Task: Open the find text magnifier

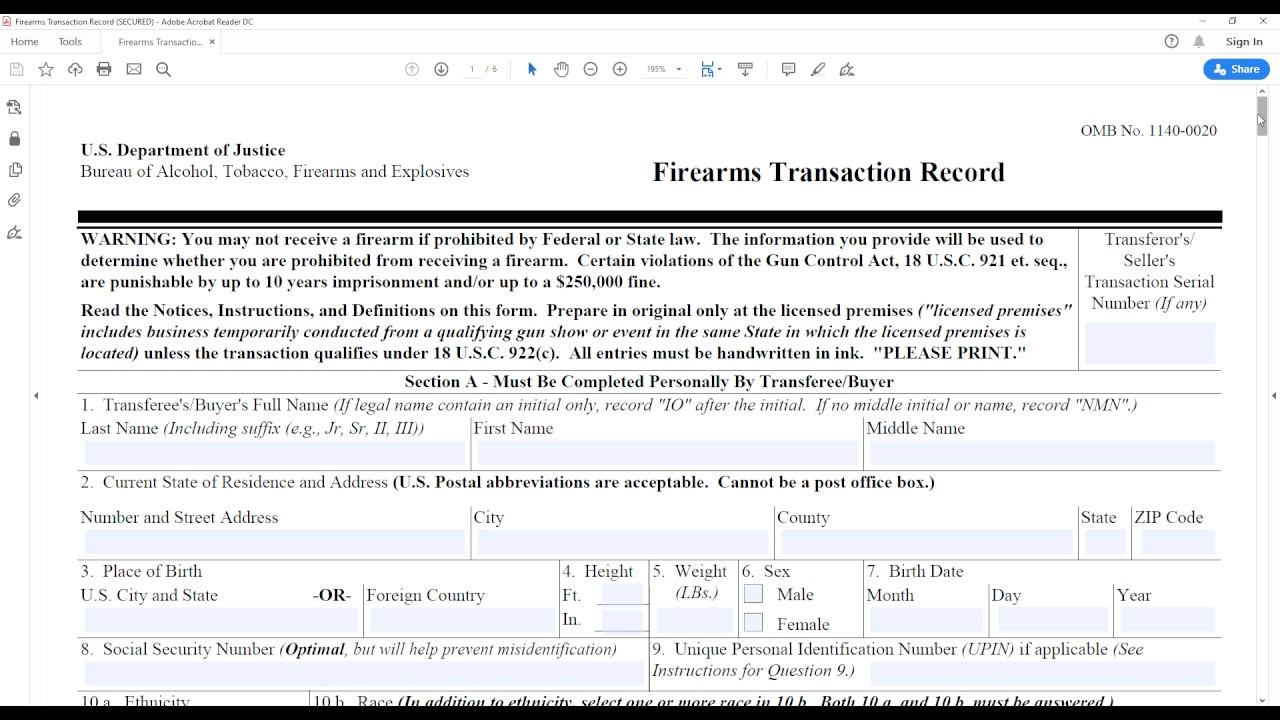Action: (x=164, y=69)
